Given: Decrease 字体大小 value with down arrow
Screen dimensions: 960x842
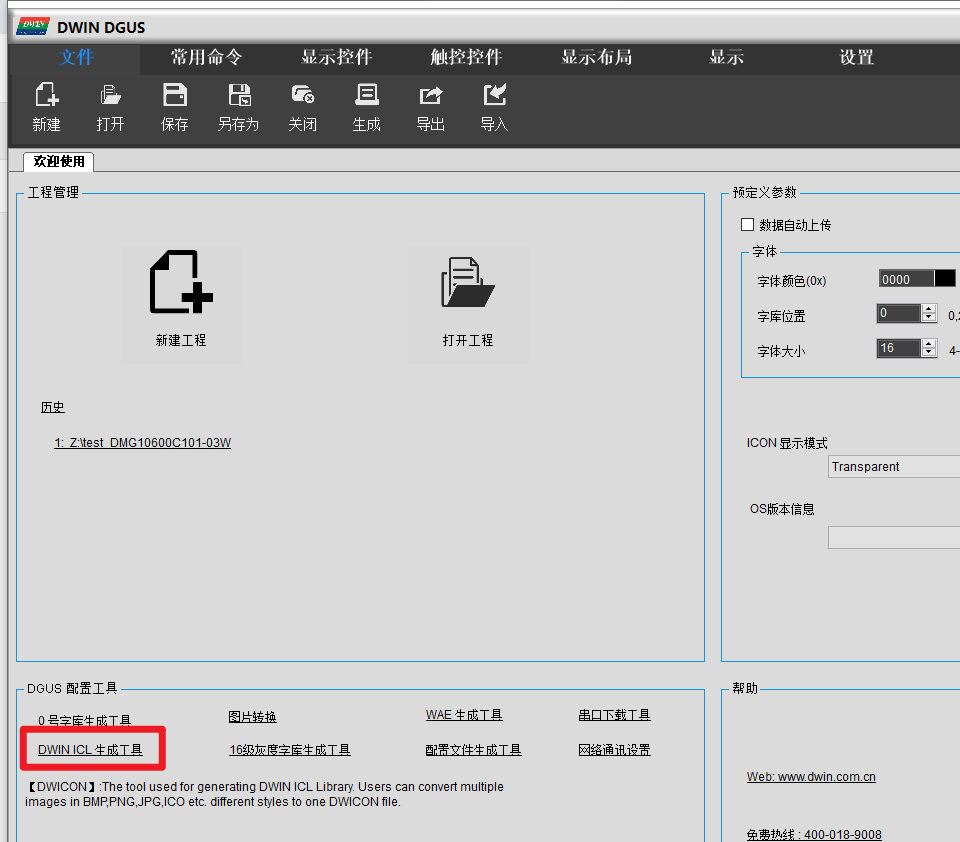Looking at the screenshot, I should click(x=929, y=352).
